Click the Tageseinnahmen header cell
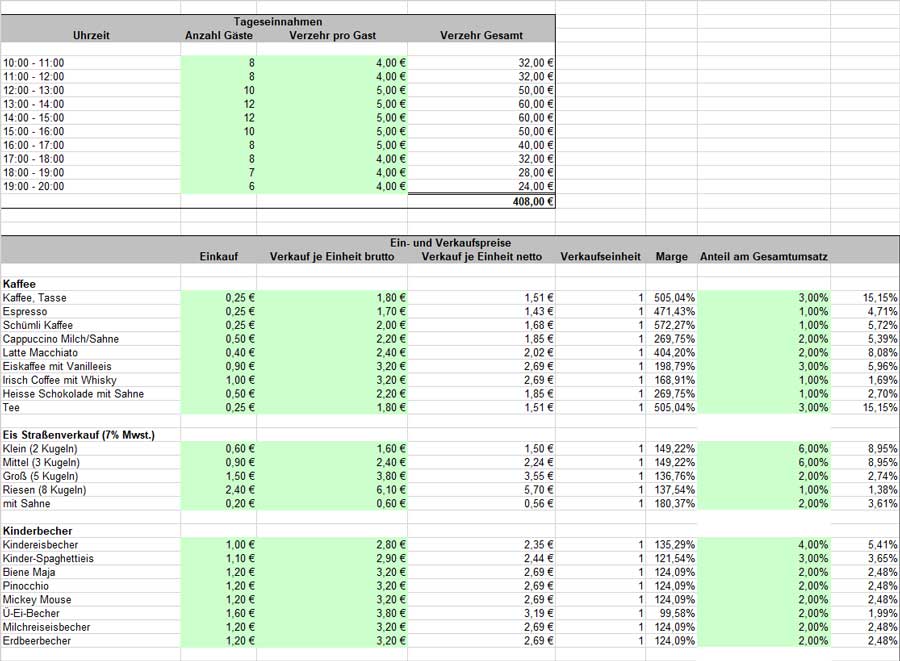Image resolution: width=900 pixels, height=661 pixels. click(x=278, y=21)
